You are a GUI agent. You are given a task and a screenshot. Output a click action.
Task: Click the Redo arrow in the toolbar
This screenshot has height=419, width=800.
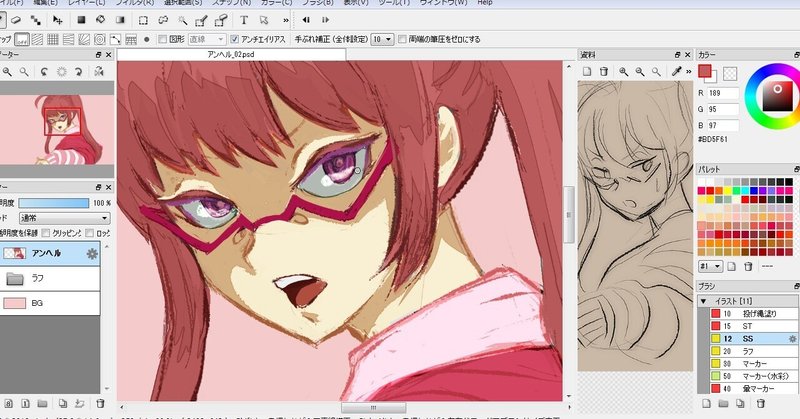(x=325, y=20)
